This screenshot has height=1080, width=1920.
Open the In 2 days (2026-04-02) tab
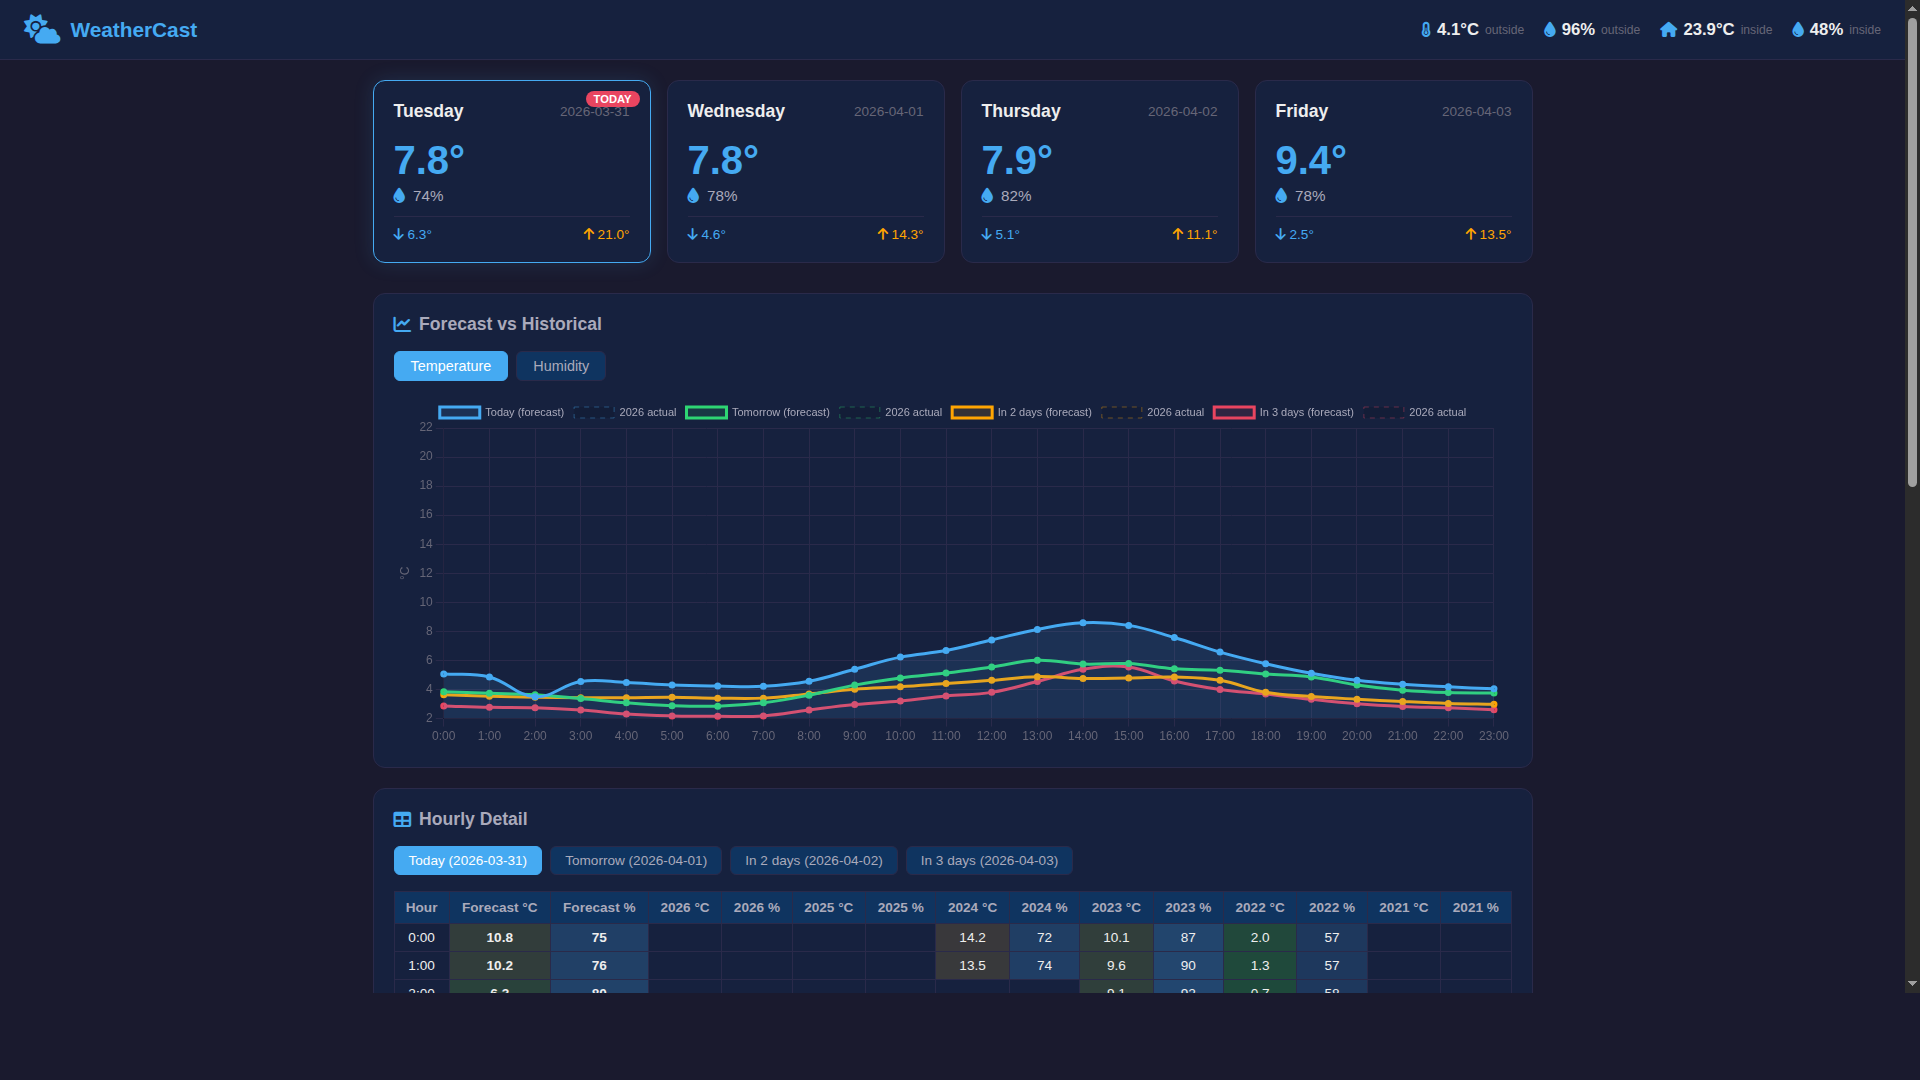813,860
